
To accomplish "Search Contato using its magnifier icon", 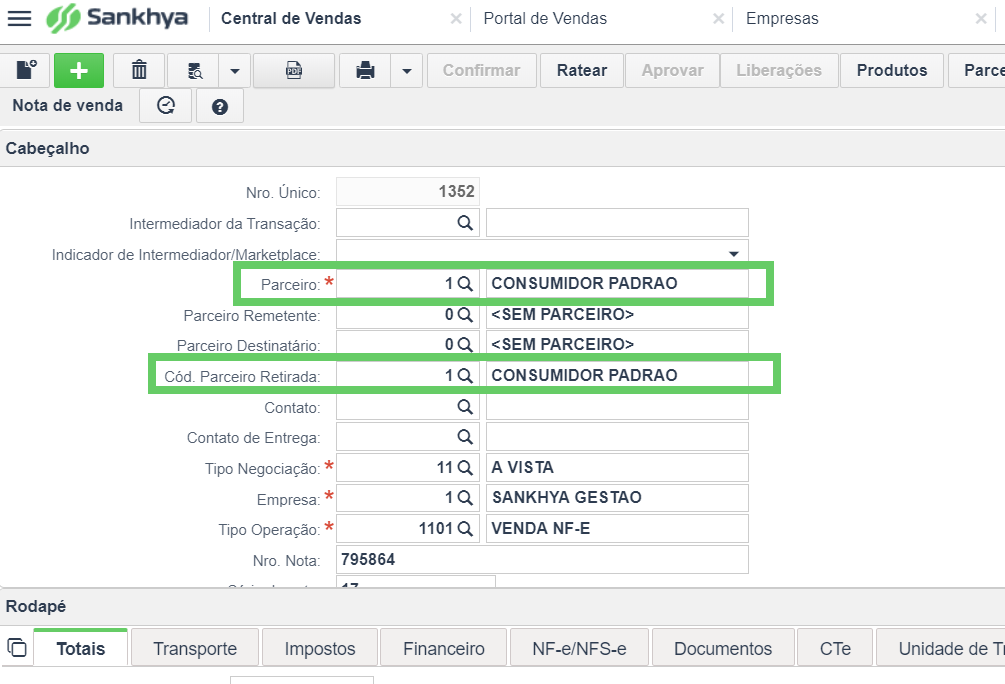I will click(465, 406).
